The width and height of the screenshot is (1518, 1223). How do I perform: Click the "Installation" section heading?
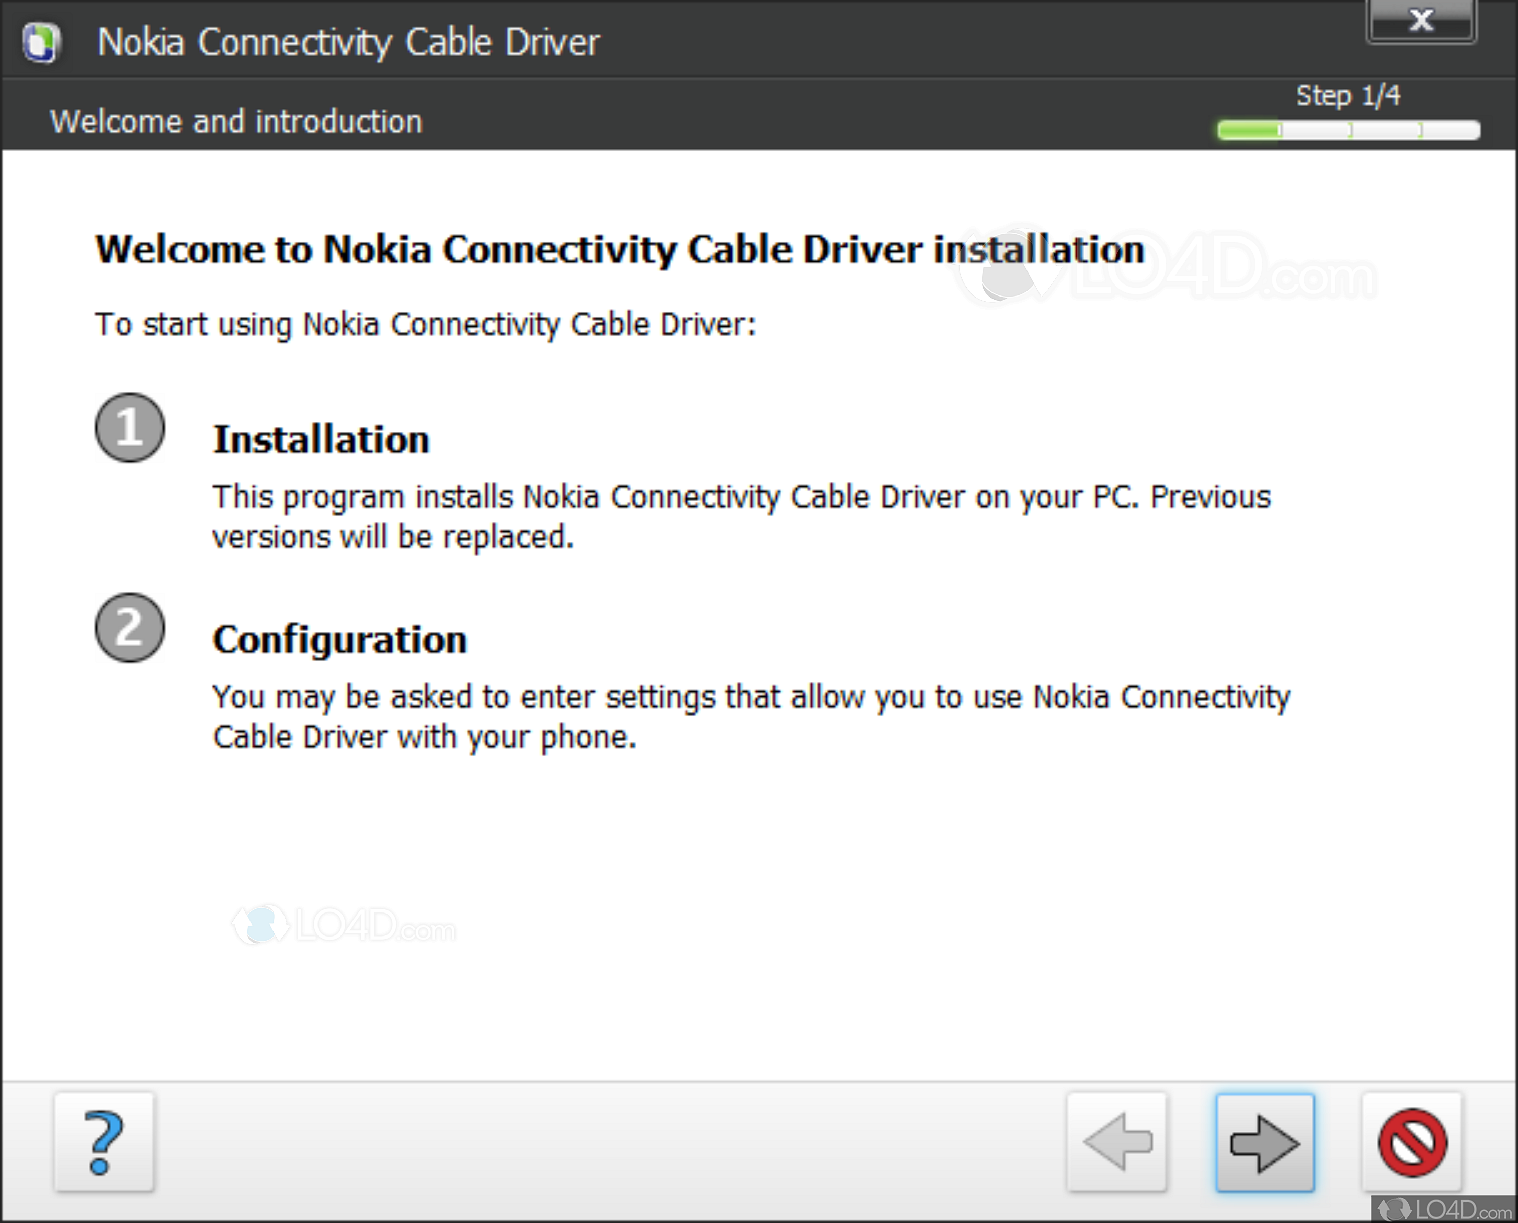[x=321, y=440]
